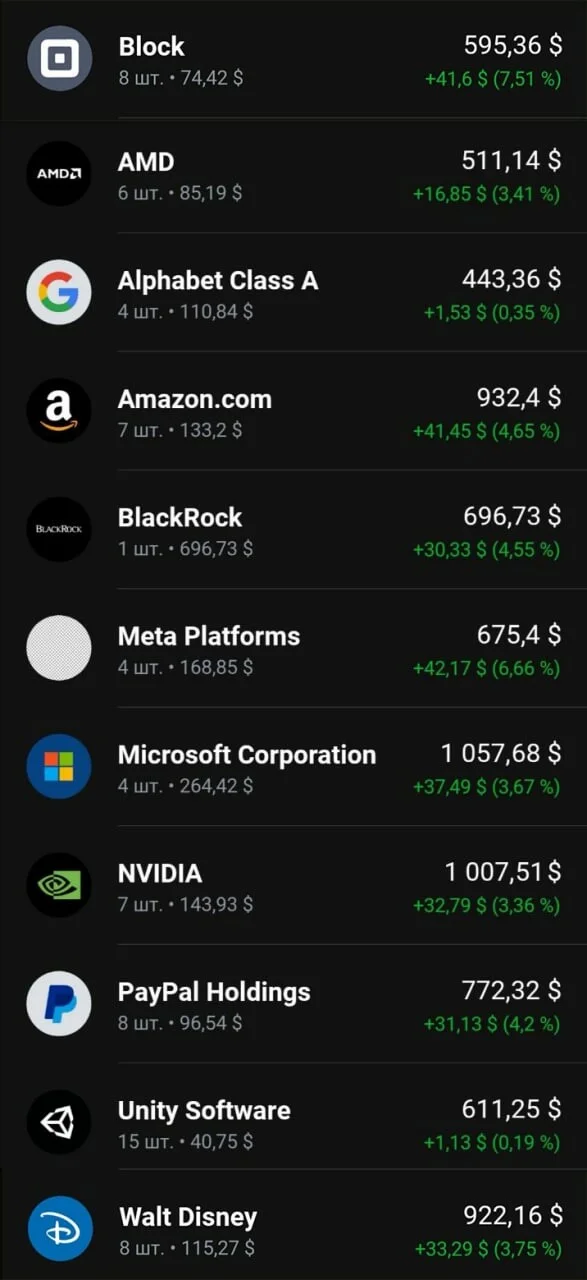Select NVIDIA value 1 007,51 $
The image size is (587, 1280).
pyautogui.click(x=503, y=872)
